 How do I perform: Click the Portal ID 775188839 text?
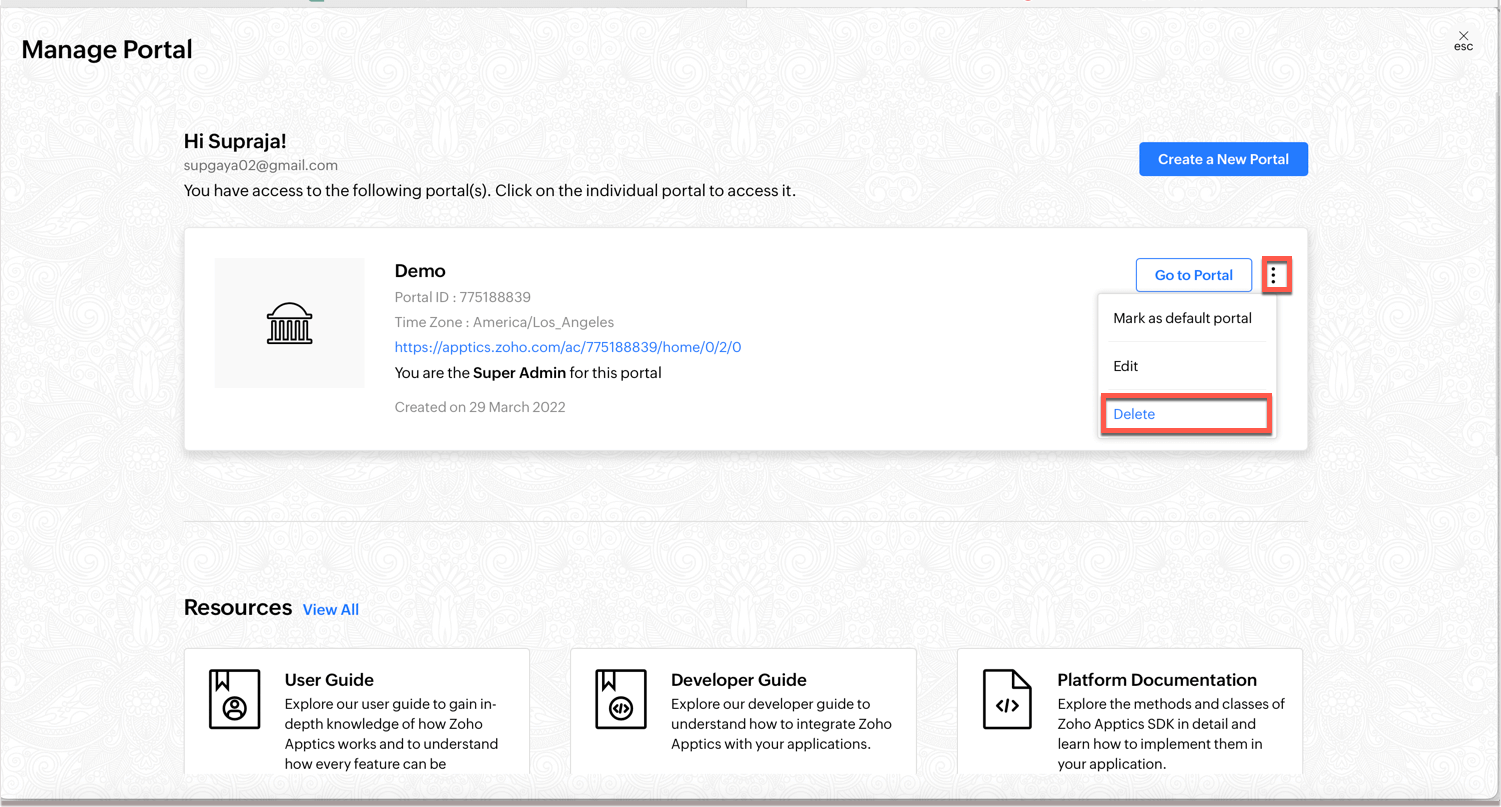[x=462, y=297]
